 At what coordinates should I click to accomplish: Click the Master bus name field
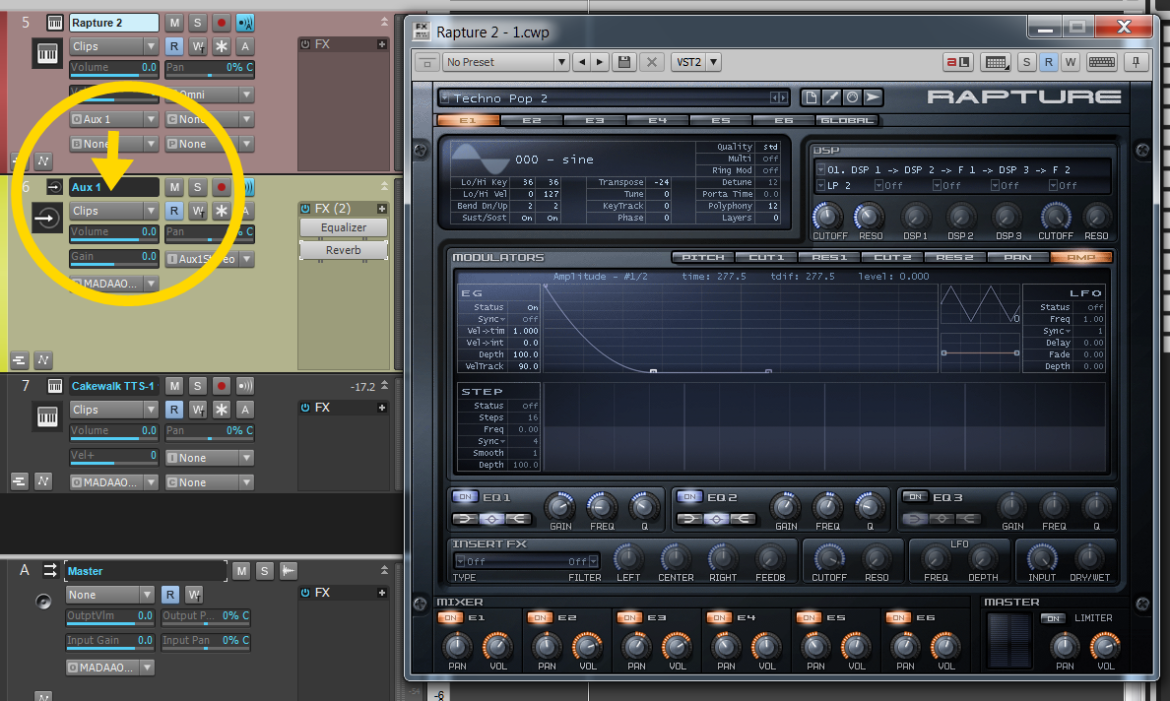coord(146,571)
